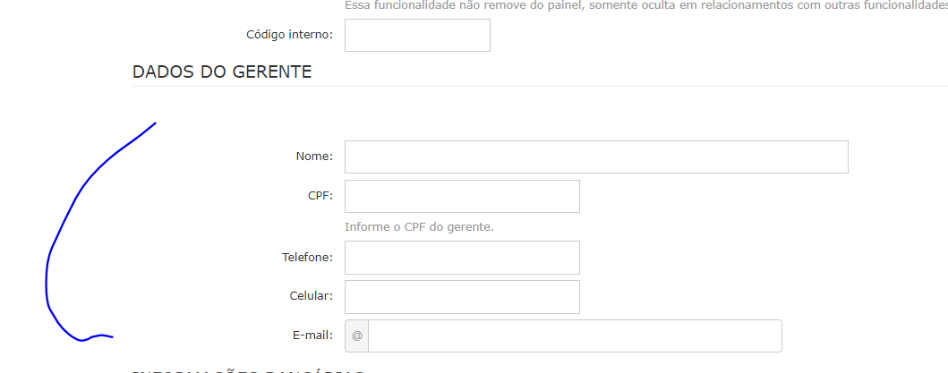Click the "Código interno:" label

click(290, 34)
